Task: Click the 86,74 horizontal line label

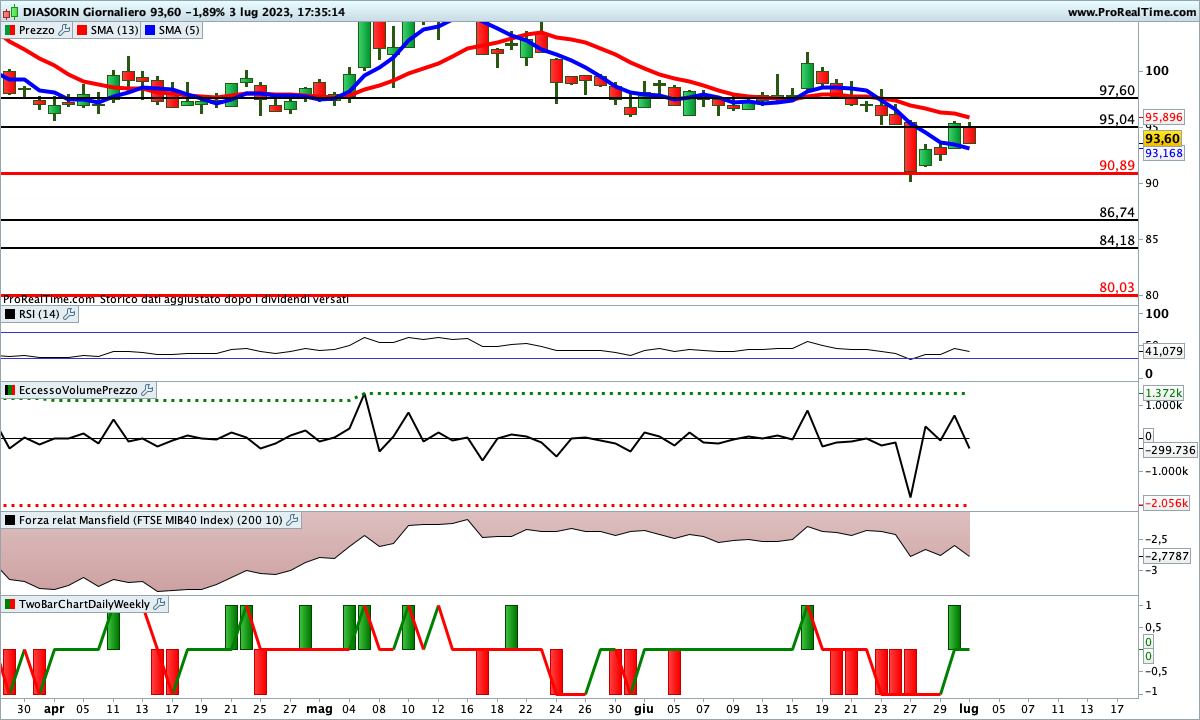Action: coord(1117,212)
